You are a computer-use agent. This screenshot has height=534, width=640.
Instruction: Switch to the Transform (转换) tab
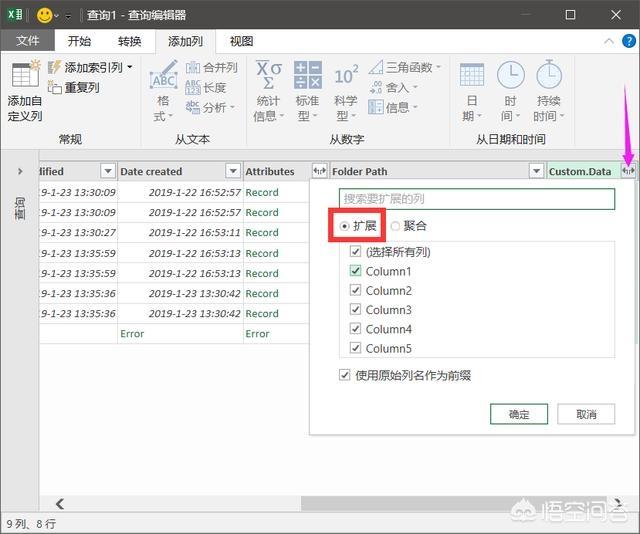[130, 41]
